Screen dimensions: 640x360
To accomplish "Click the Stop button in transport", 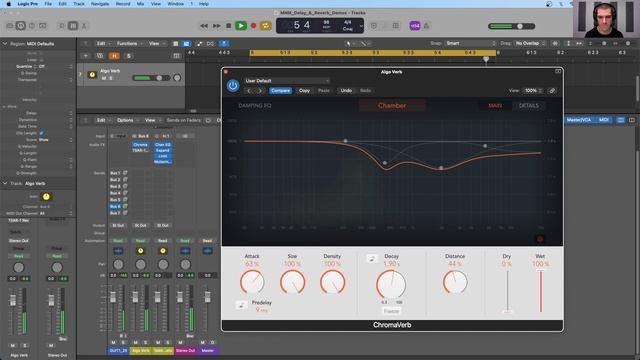I will pyautogui.click(x=229, y=26).
